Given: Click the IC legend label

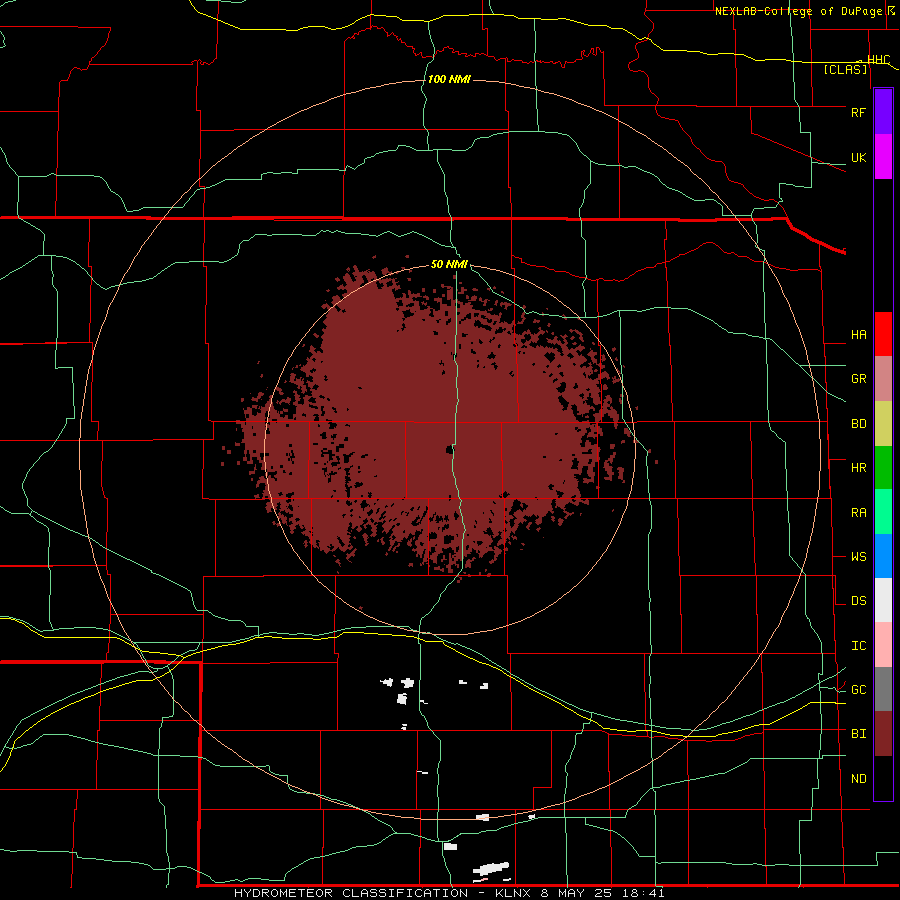Looking at the screenshot, I should (x=858, y=646).
